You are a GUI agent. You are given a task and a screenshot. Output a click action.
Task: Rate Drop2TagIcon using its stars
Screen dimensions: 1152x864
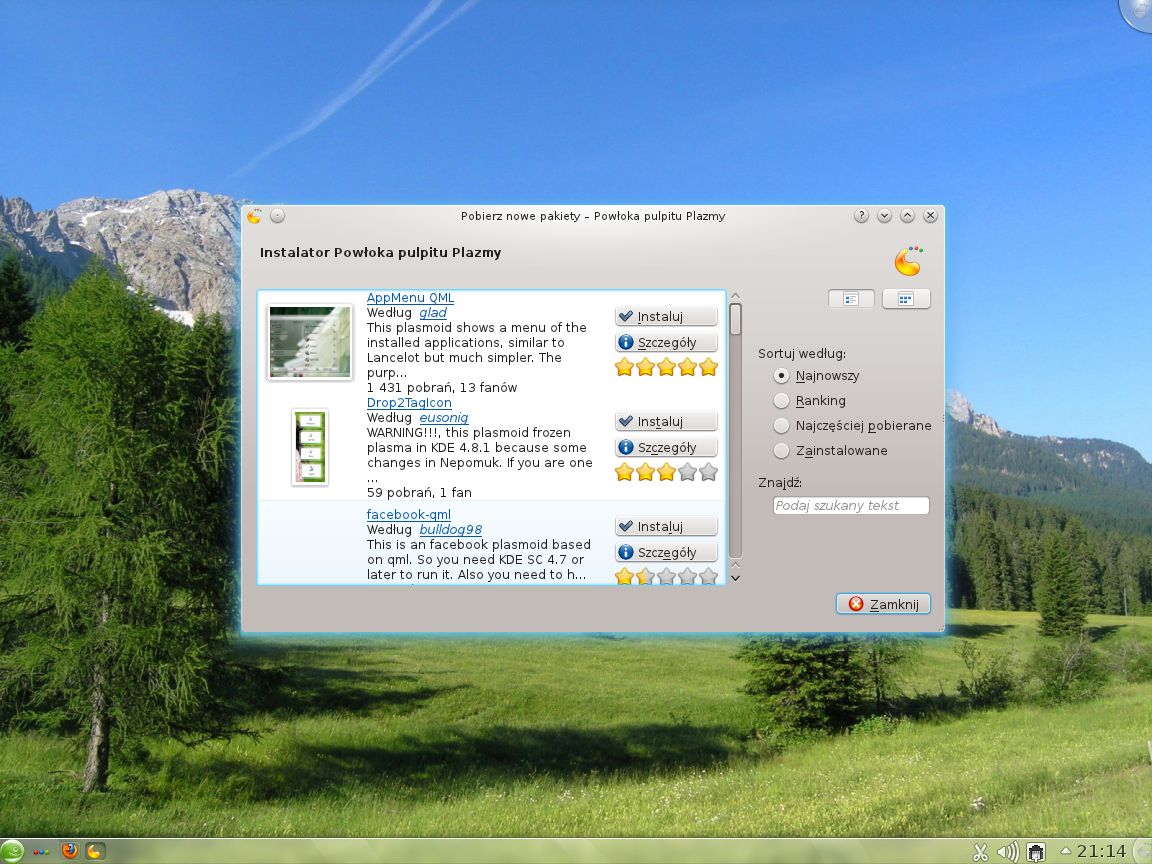tap(666, 472)
